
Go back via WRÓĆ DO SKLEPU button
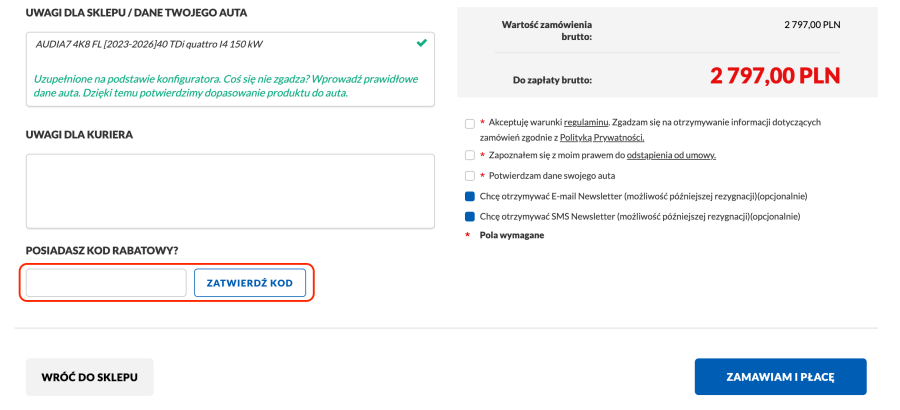pyautogui.click(x=90, y=377)
